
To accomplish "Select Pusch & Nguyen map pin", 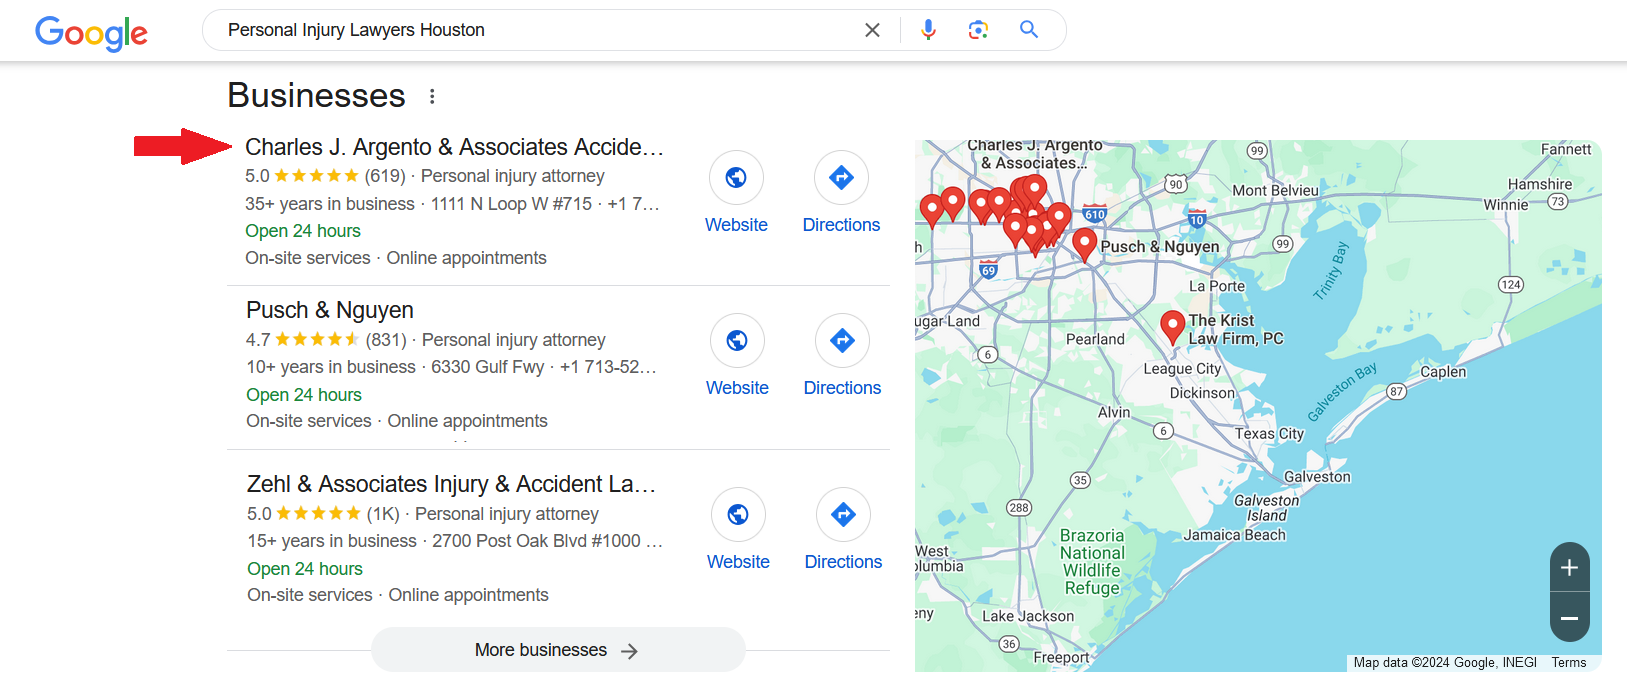I will tap(1084, 244).
